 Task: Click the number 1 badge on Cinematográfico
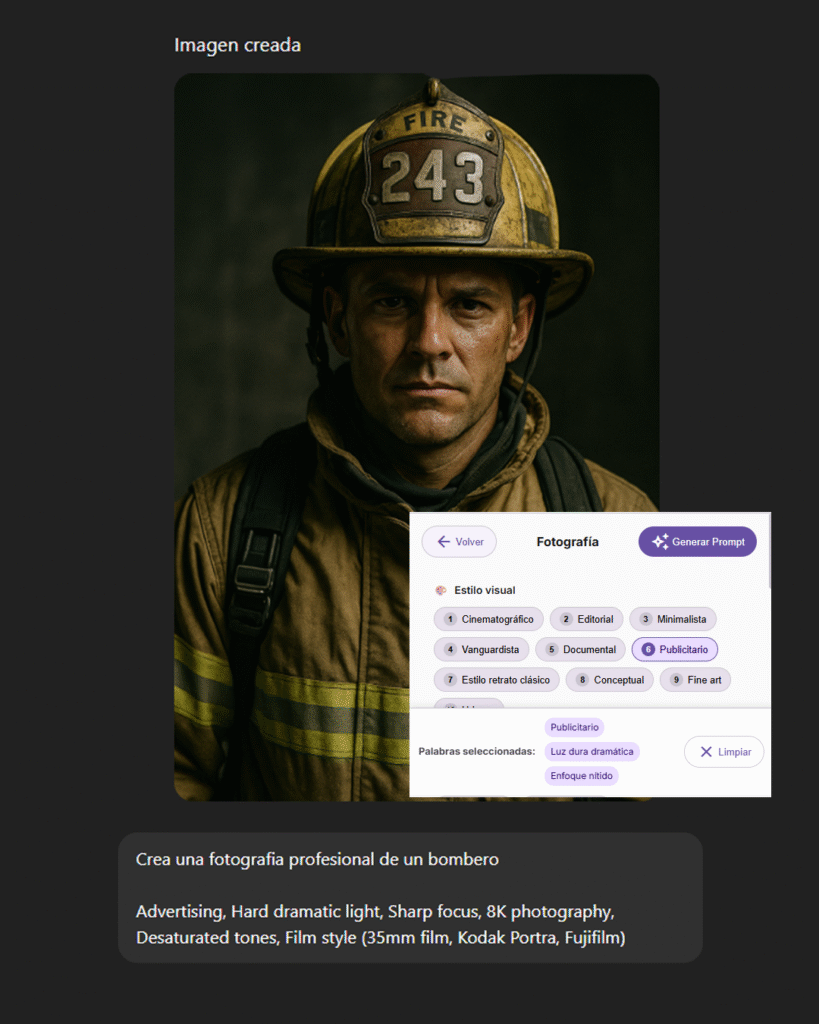(x=450, y=619)
